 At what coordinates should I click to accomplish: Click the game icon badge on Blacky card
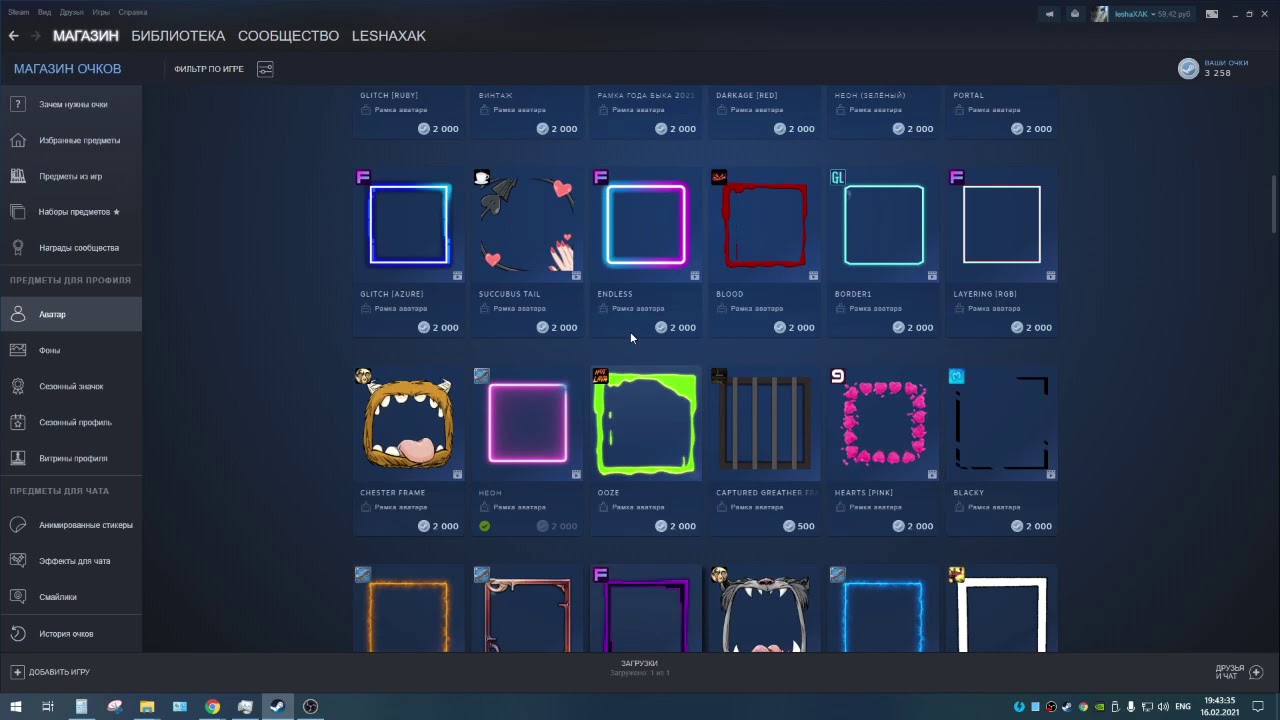point(957,376)
